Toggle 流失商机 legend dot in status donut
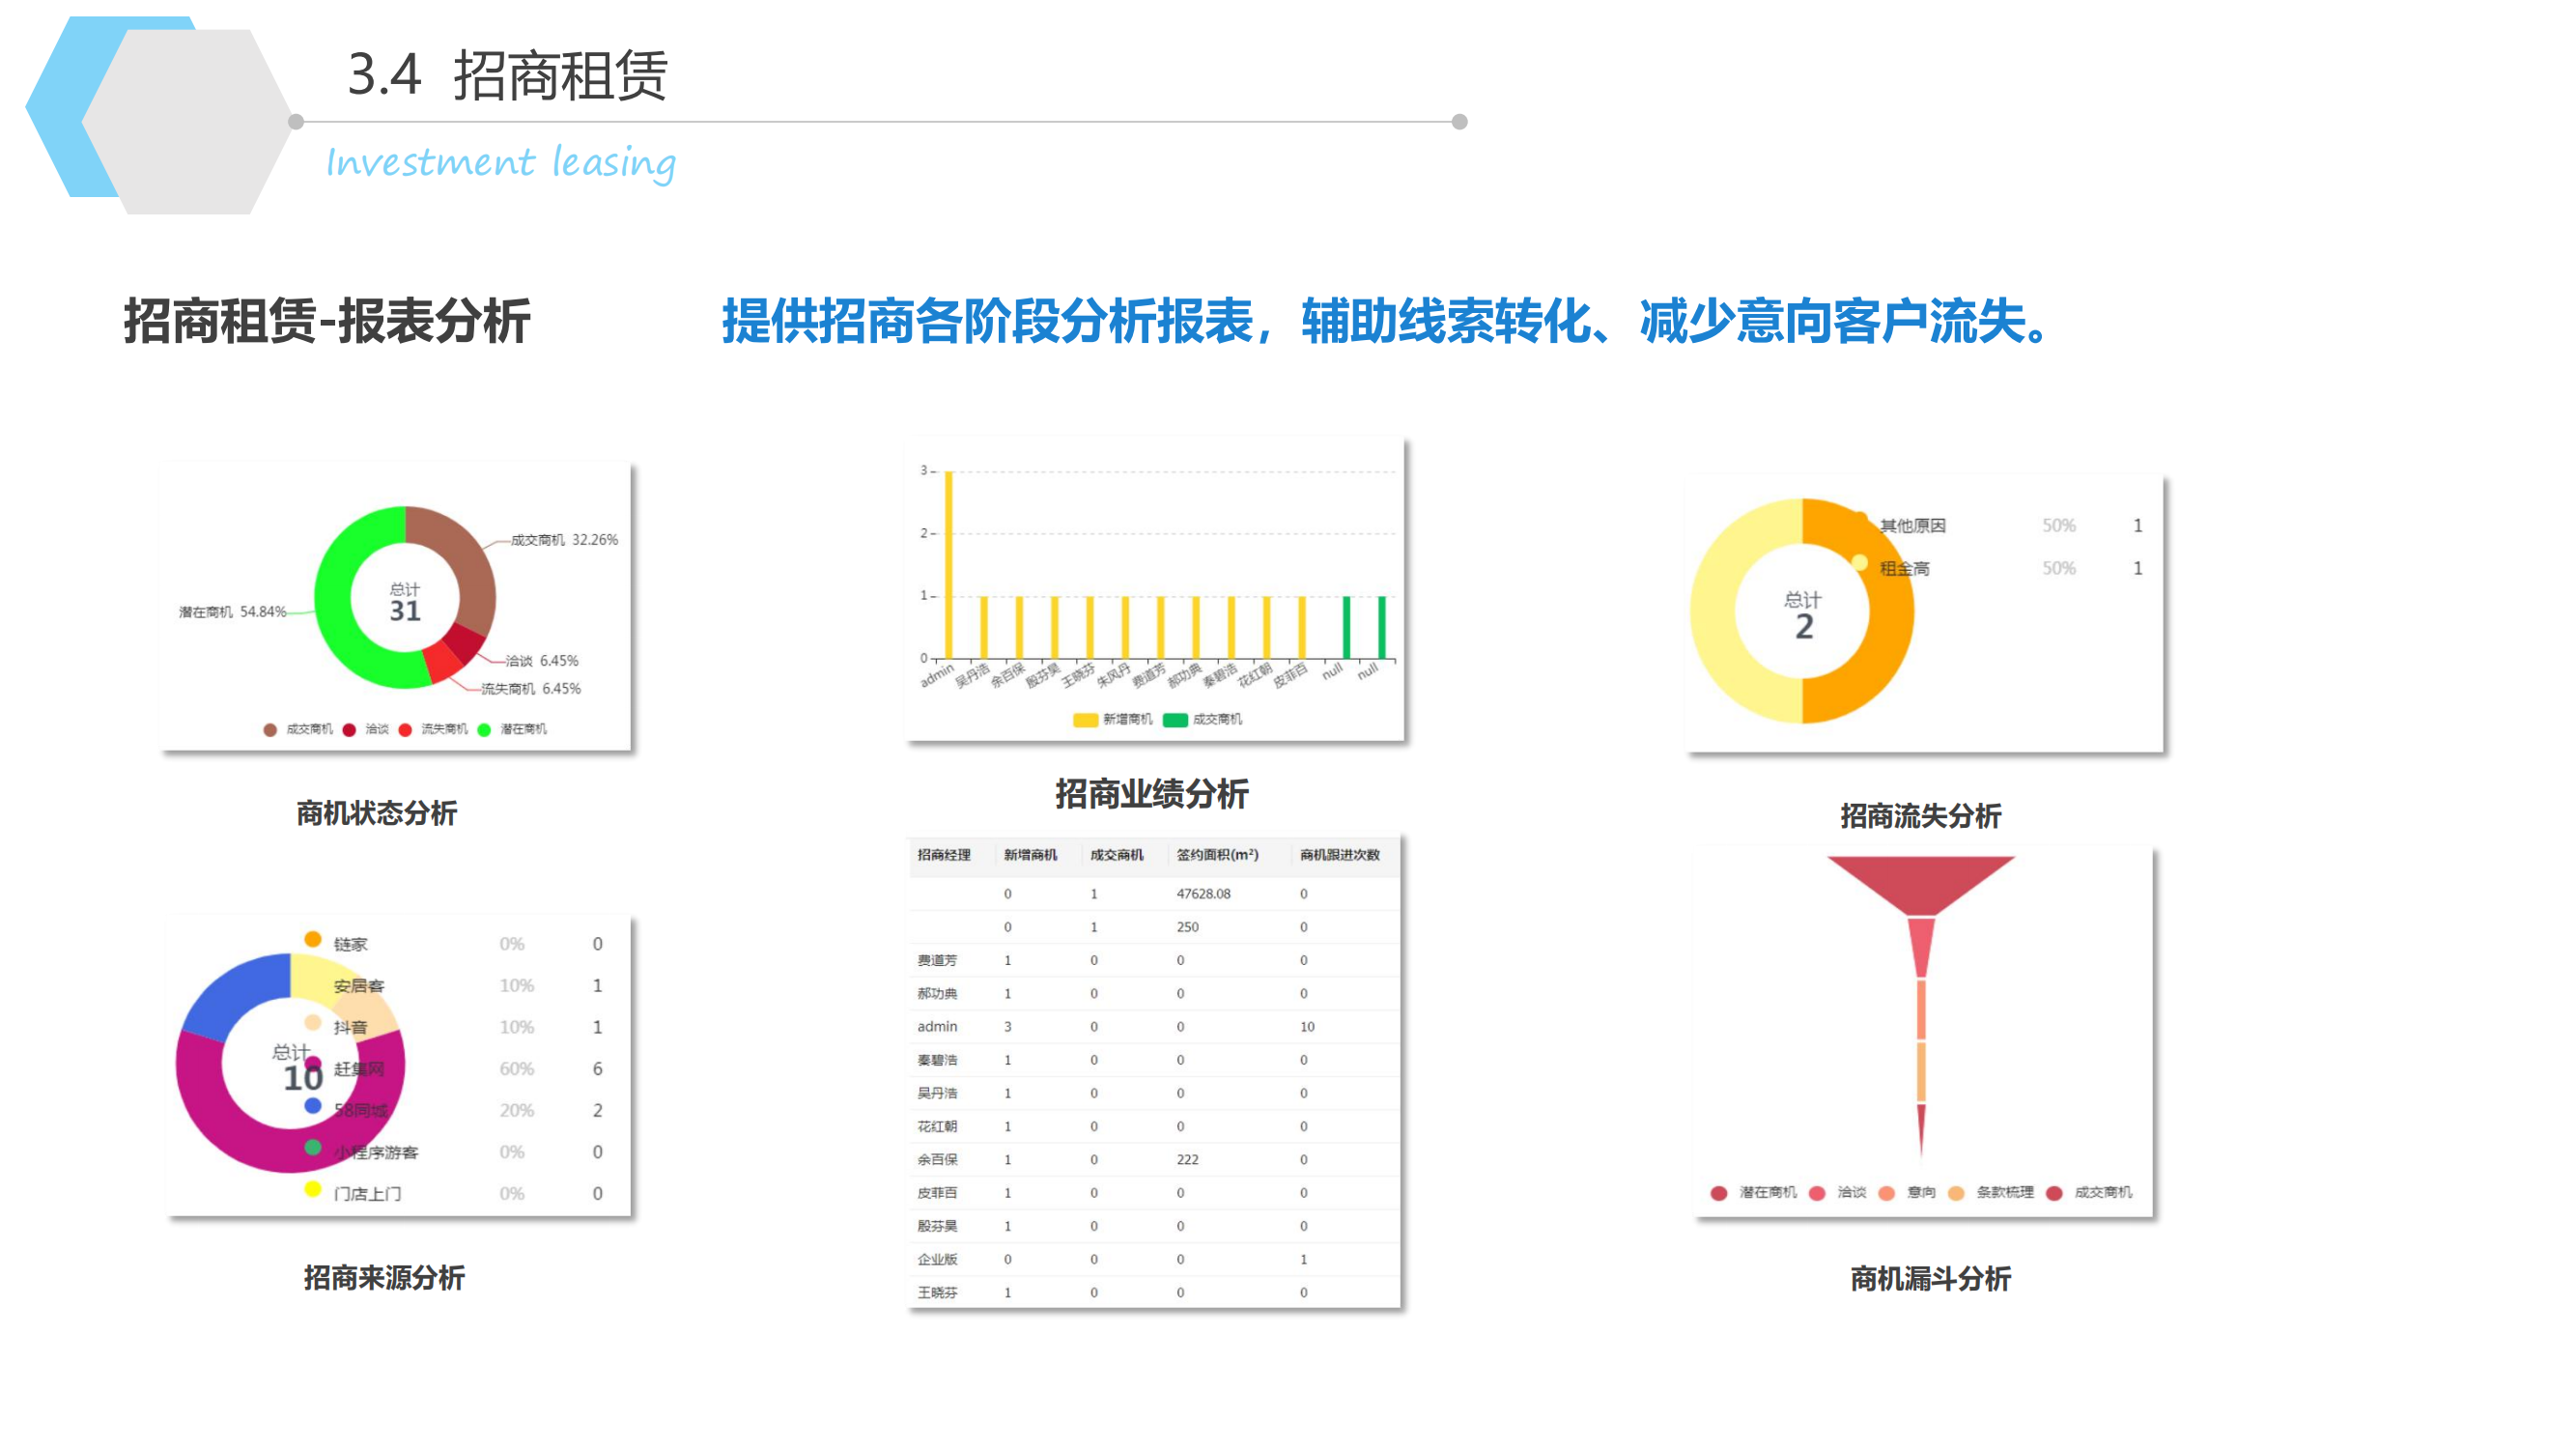This screenshot has height=1449, width=2576. coord(405,730)
